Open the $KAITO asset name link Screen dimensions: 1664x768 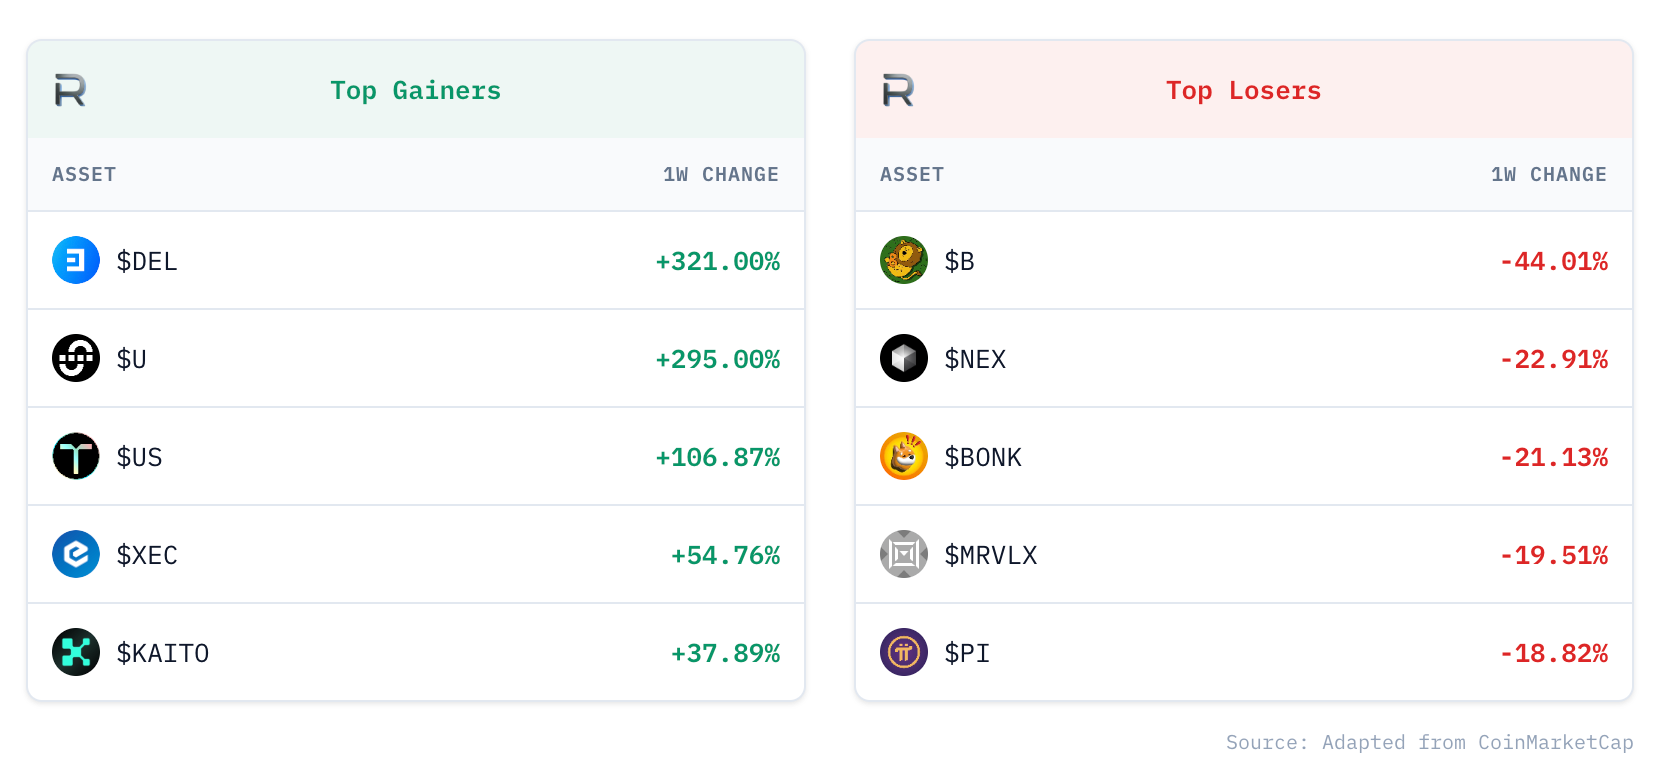click(x=163, y=653)
